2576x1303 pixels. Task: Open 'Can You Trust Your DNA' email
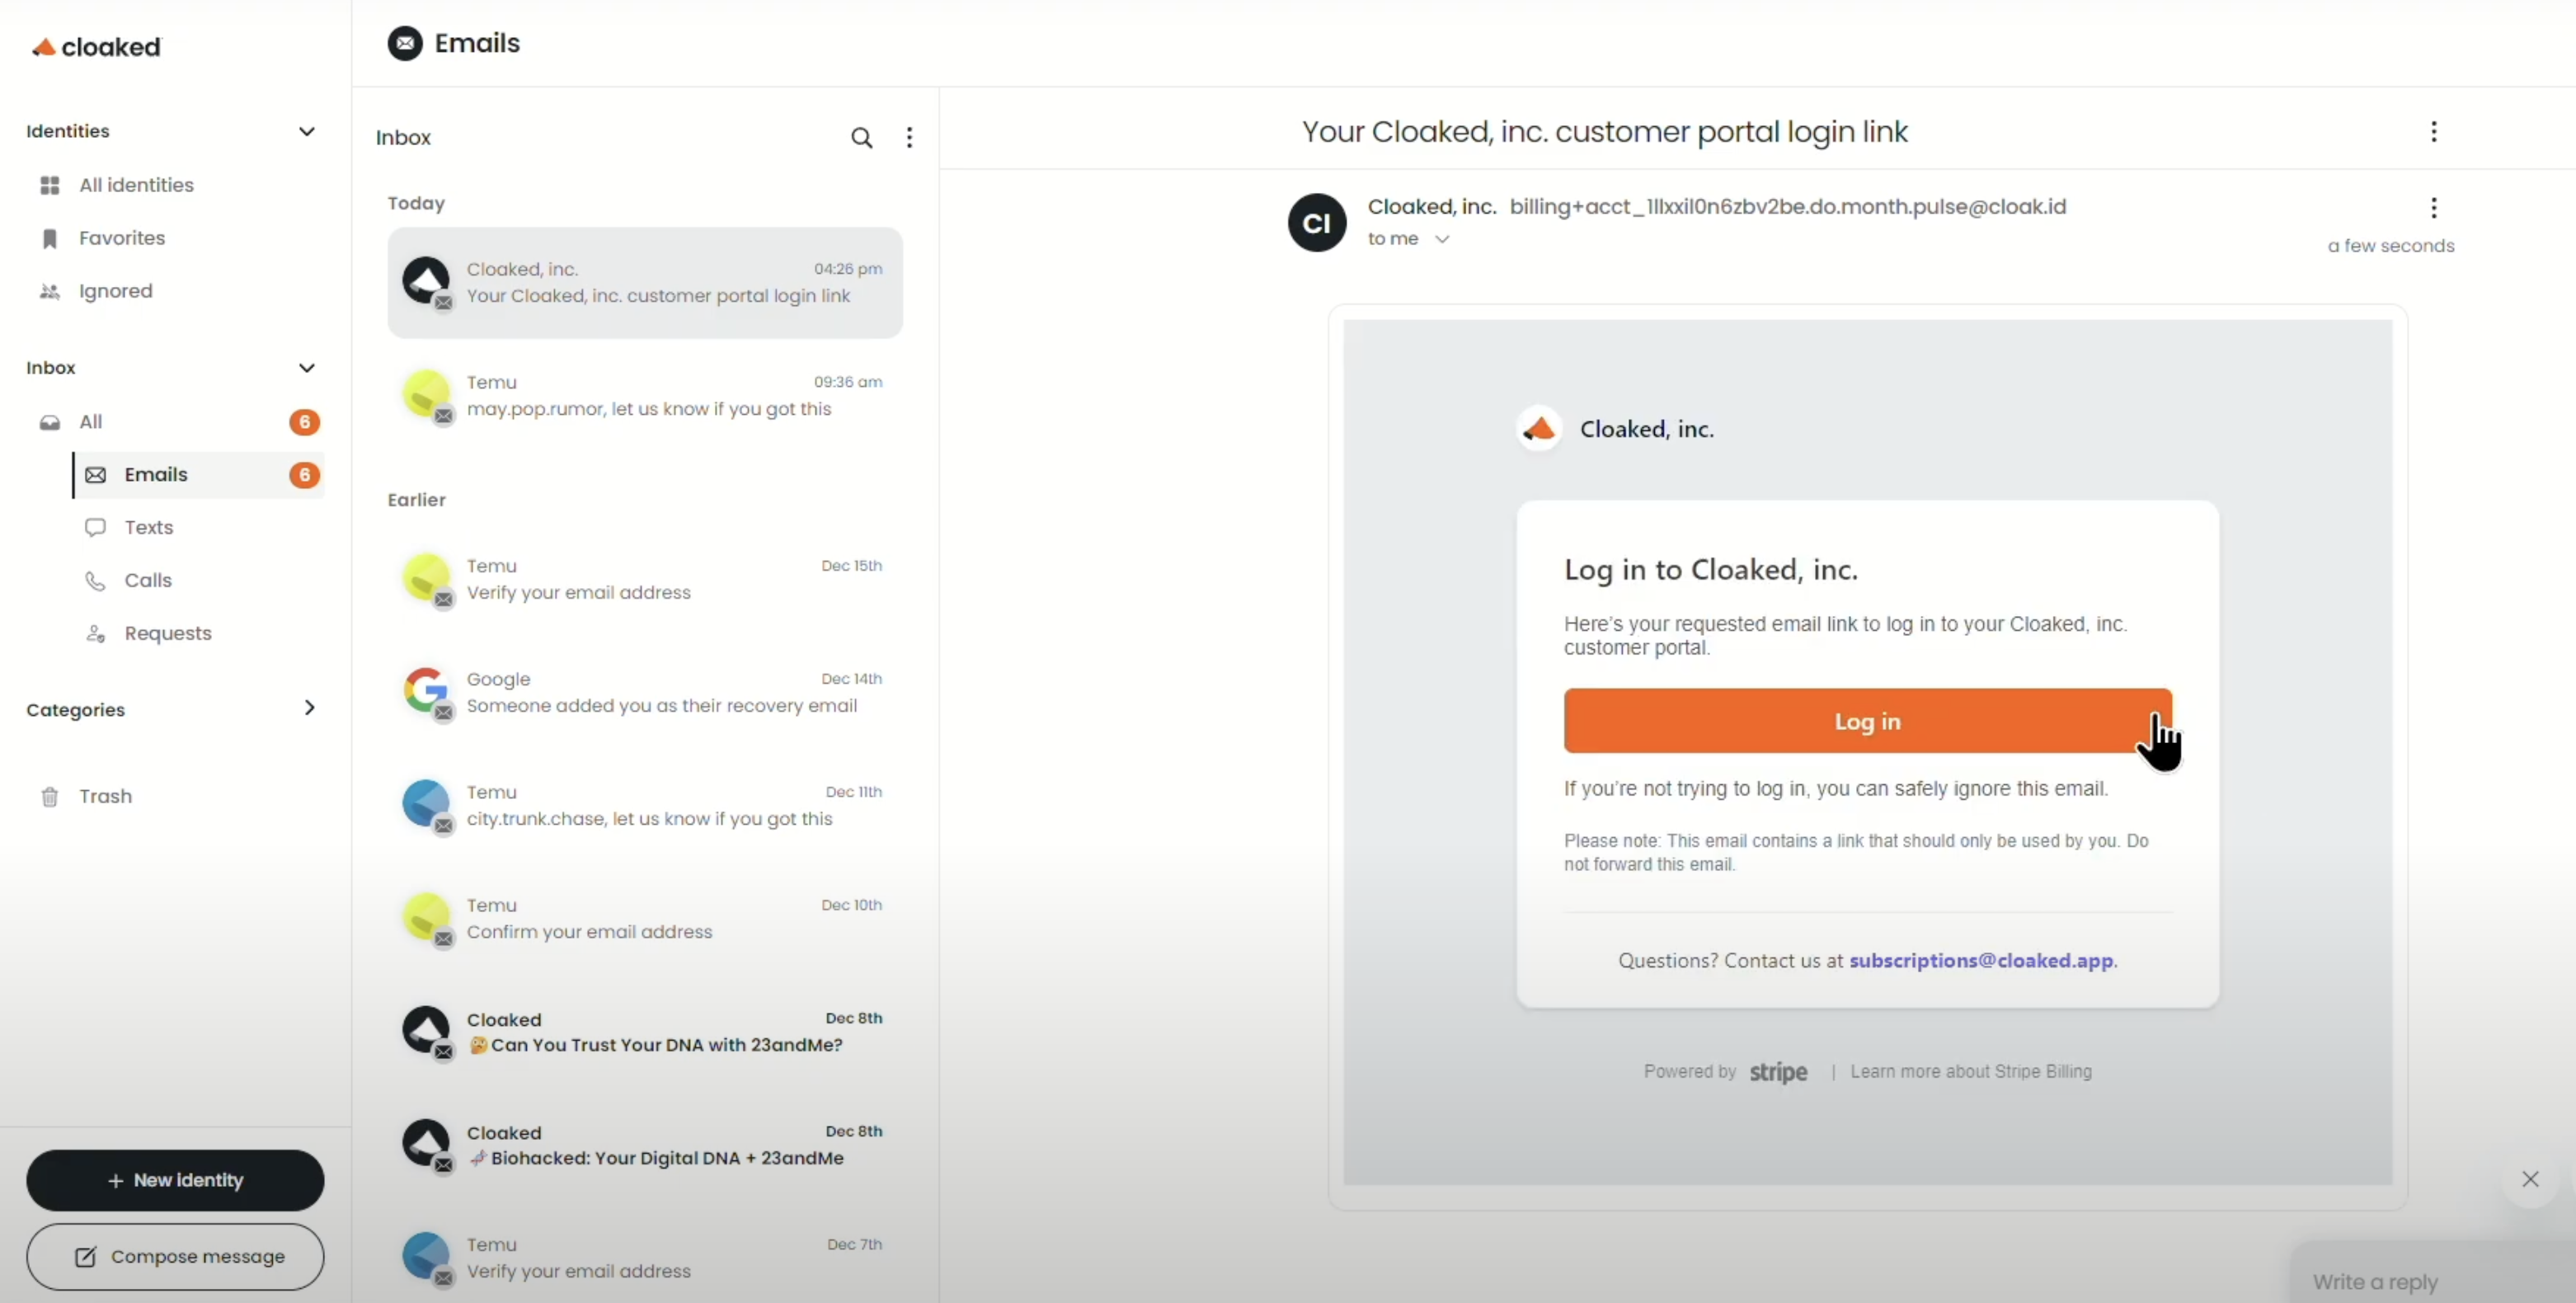click(645, 1032)
